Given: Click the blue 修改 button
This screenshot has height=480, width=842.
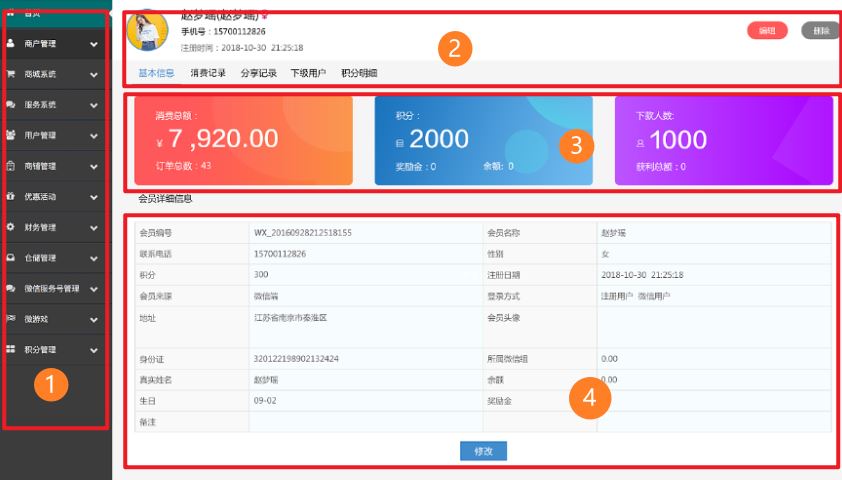Looking at the screenshot, I should (x=483, y=451).
